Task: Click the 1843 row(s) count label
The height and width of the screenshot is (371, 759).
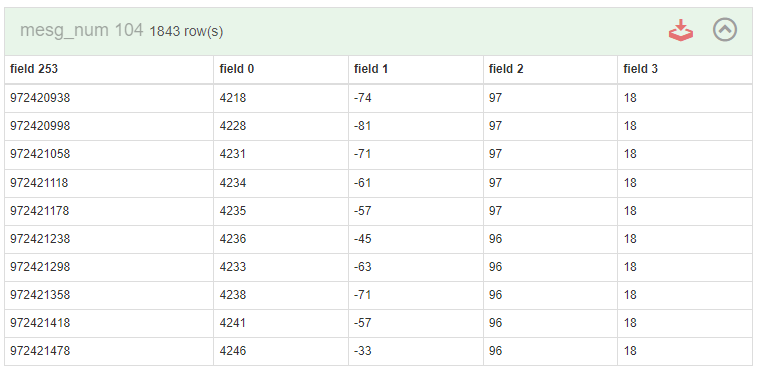Action: [186, 32]
